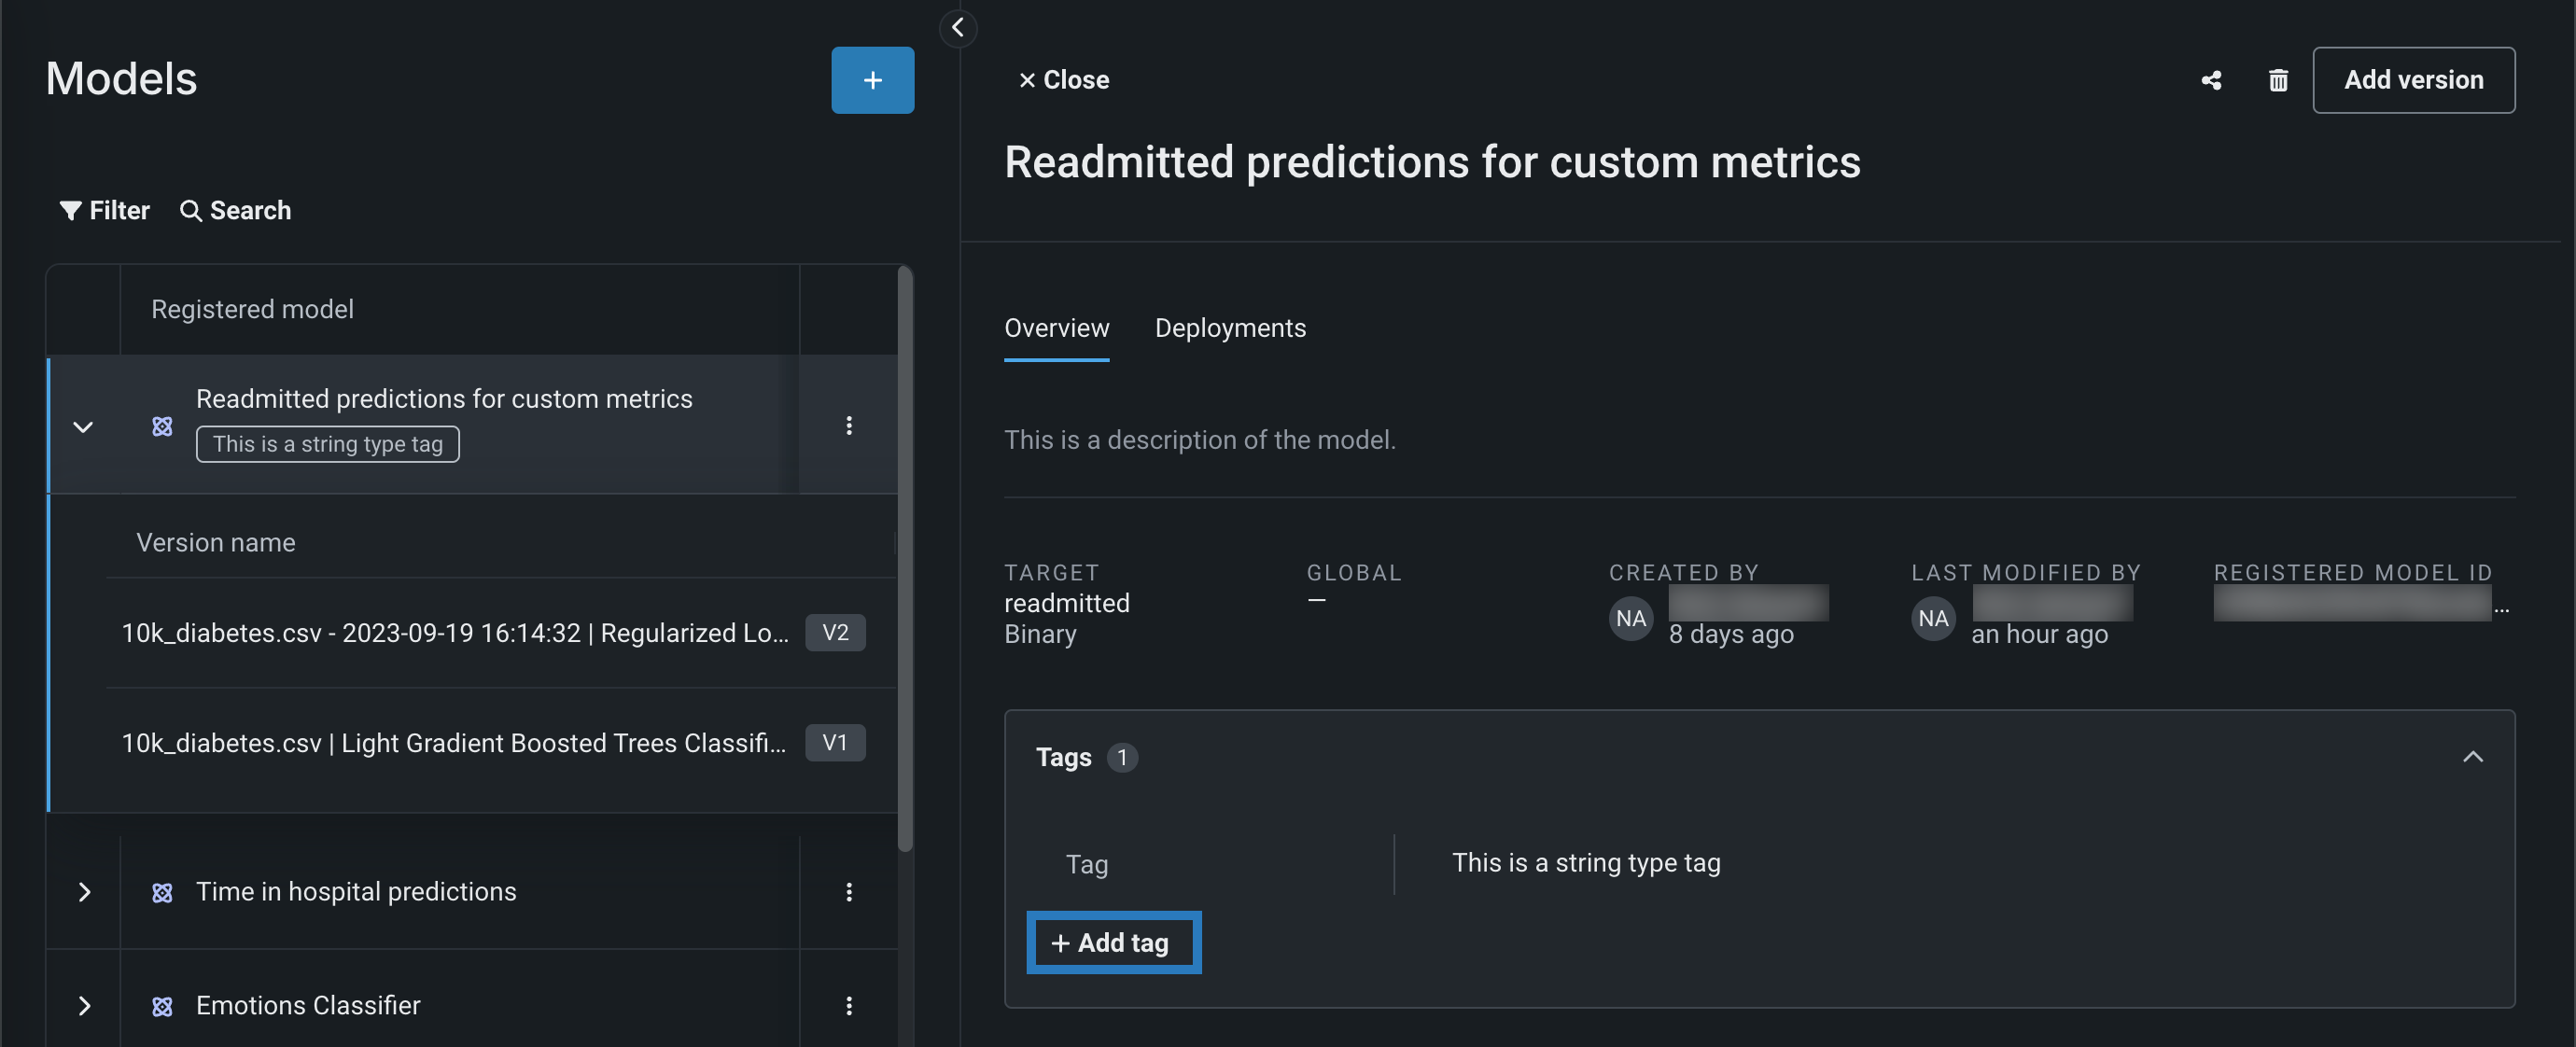
Task: Close the model details panel
Action: pyautogui.click(x=1063, y=80)
